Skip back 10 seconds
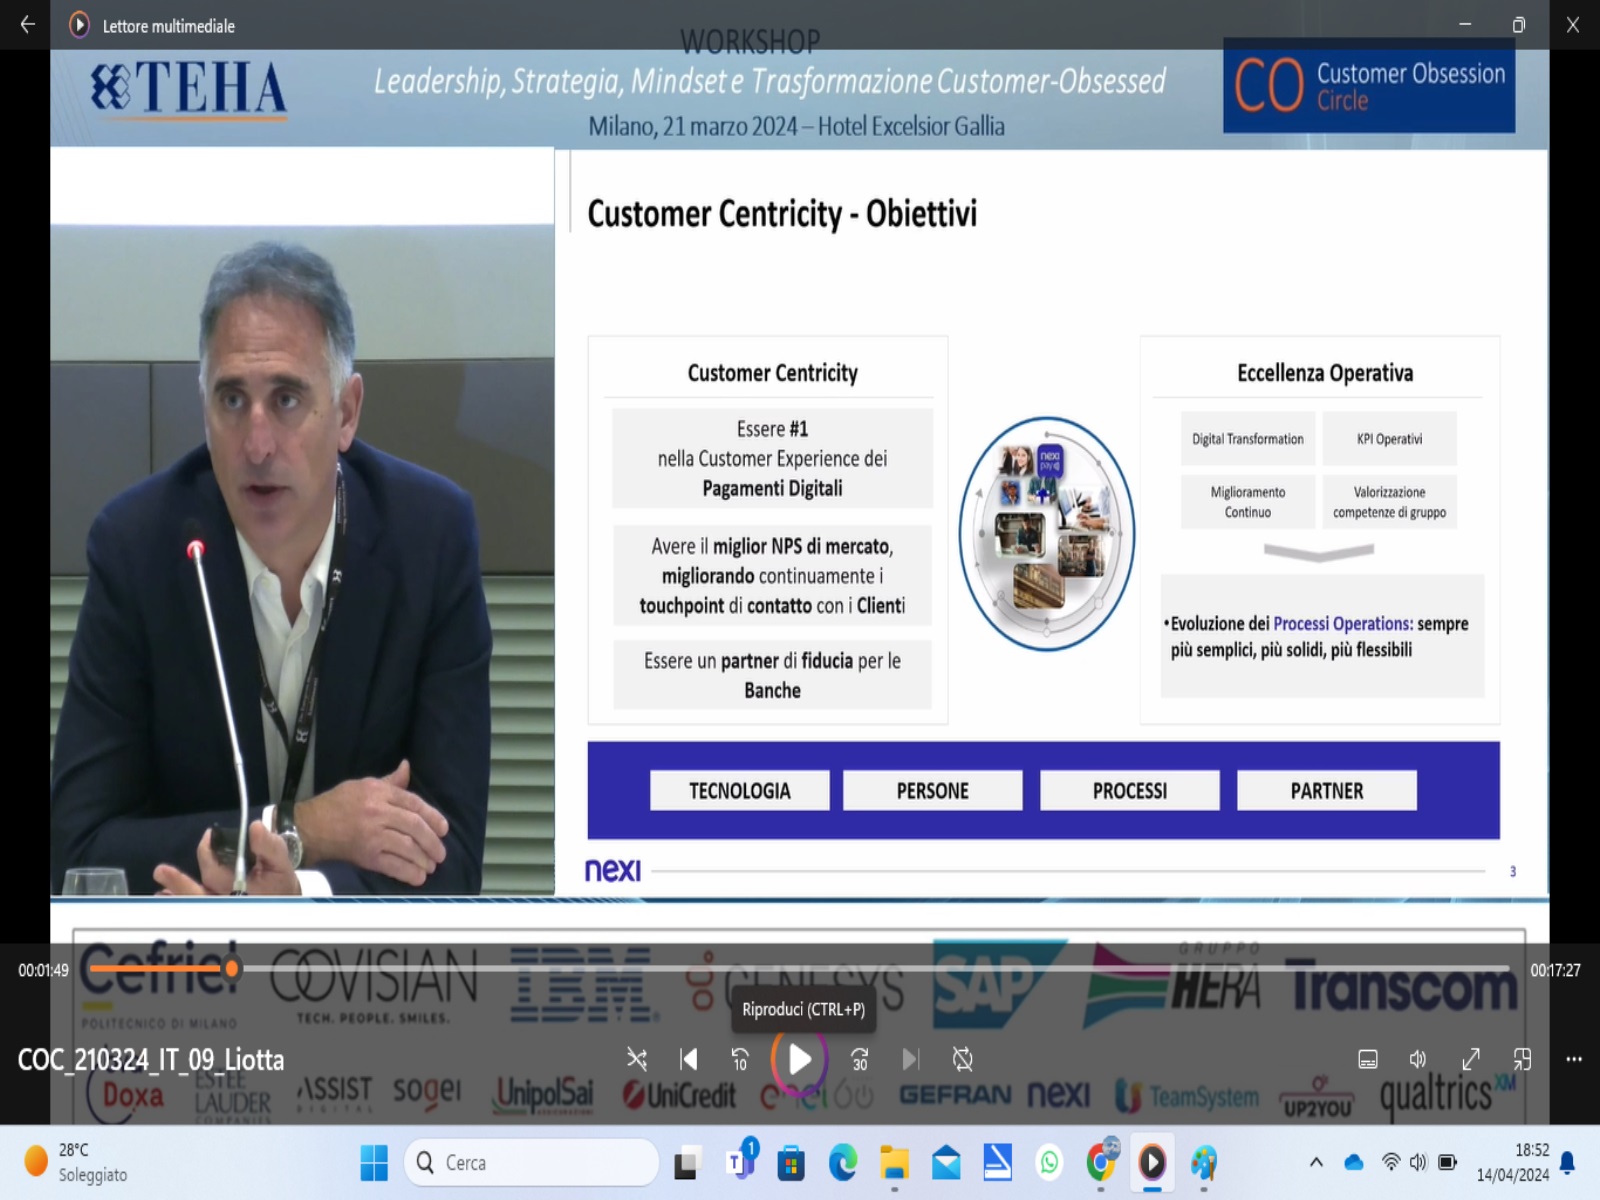Screen dimensions: 1600x1200 click(x=740, y=1059)
